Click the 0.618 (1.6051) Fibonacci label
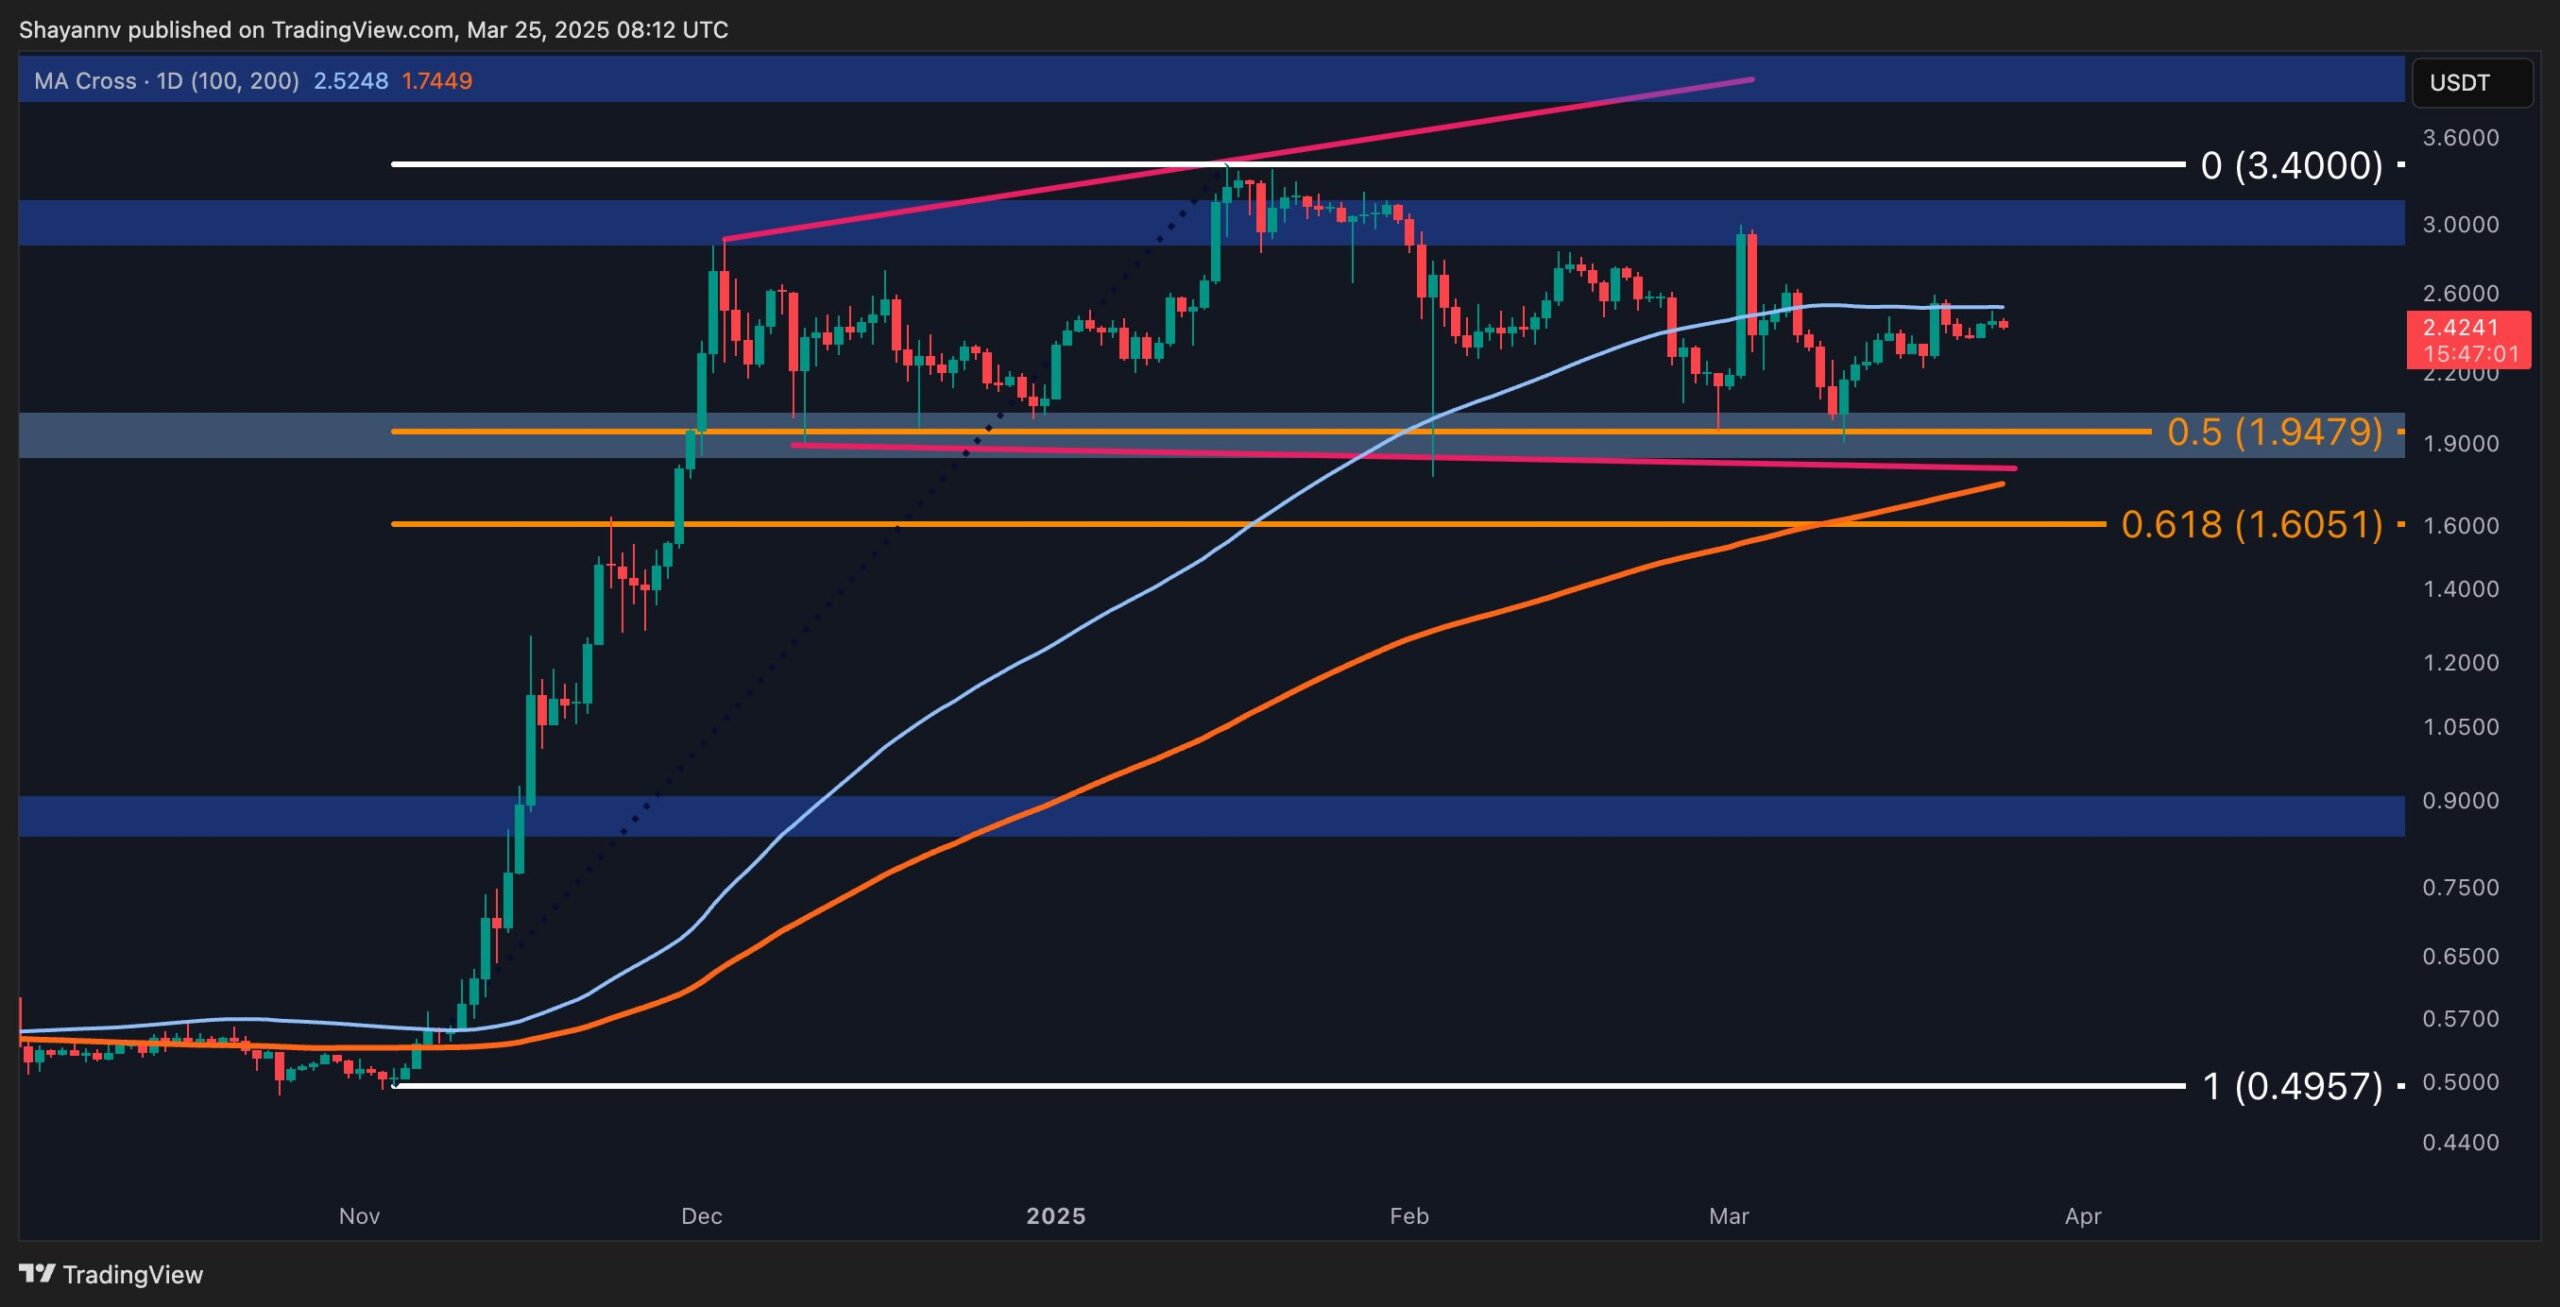Image resolution: width=2560 pixels, height=1307 pixels. click(2251, 524)
